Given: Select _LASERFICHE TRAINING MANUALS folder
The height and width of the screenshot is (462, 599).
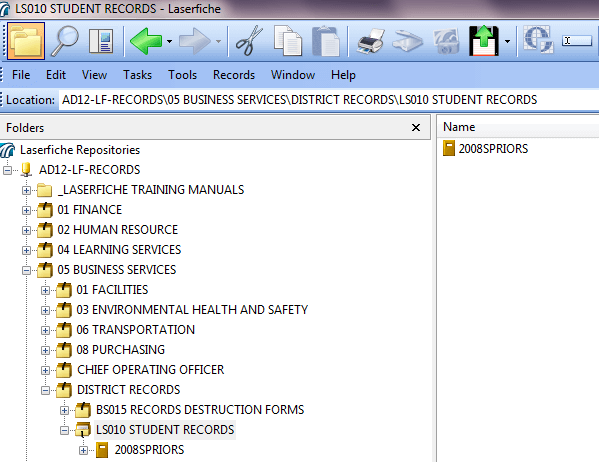Looking at the screenshot, I should point(151,190).
